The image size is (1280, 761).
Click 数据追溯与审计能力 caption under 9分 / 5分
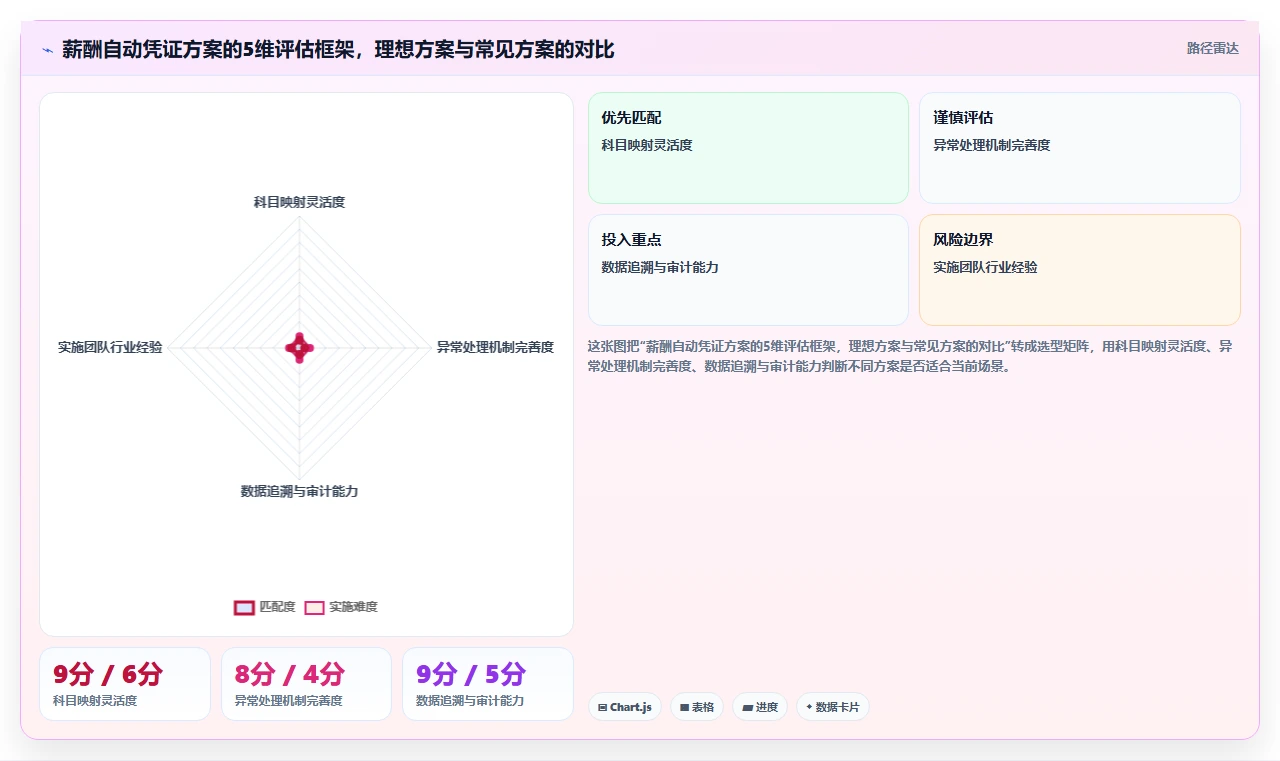click(x=470, y=701)
